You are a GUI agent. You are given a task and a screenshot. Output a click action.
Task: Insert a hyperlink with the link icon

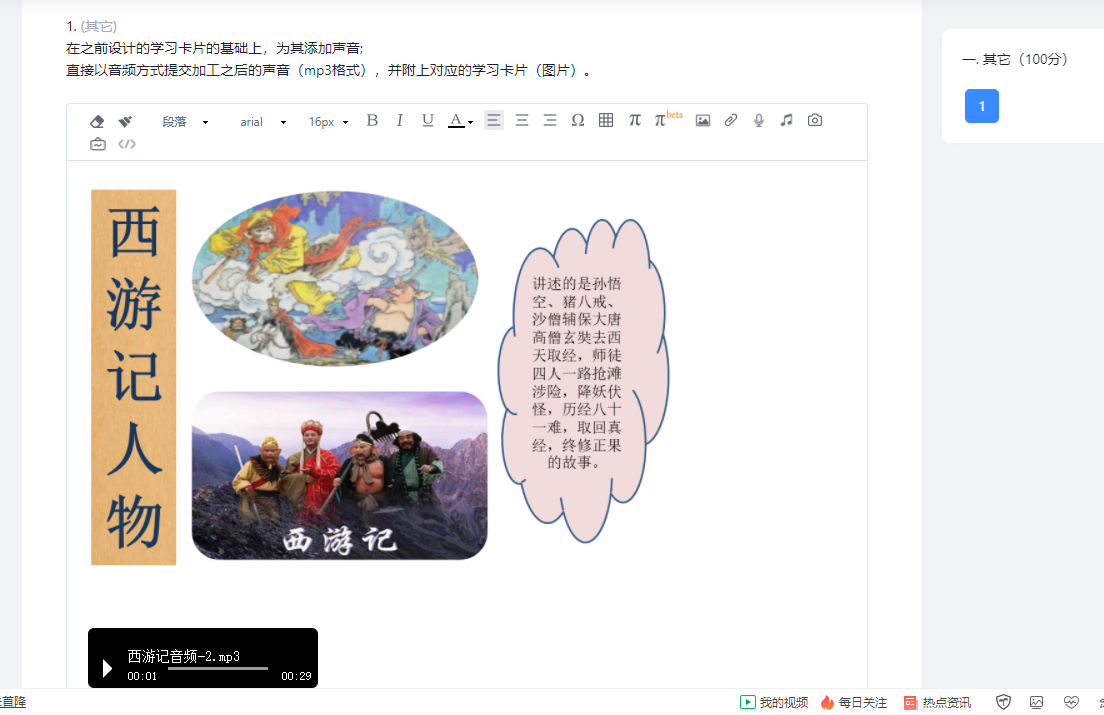(731, 120)
